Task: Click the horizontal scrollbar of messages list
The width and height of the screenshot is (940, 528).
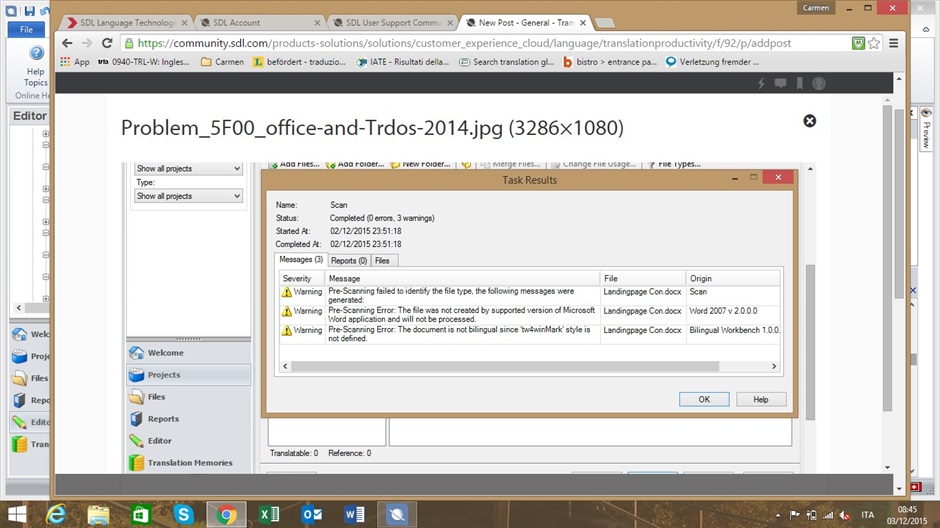Action: pos(505,366)
